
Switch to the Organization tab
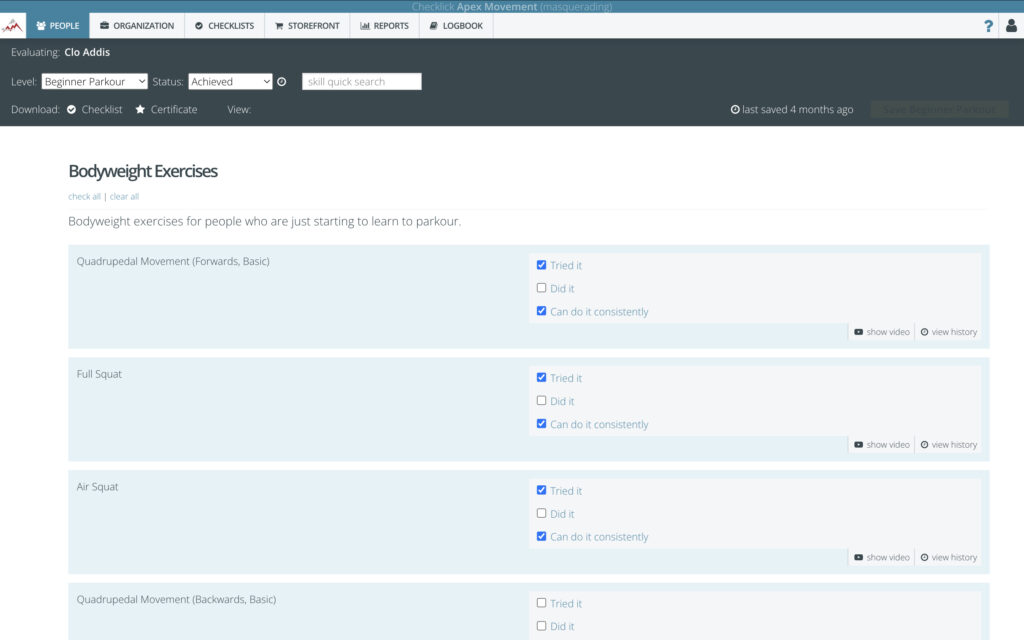pyautogui.click(x=136, y=26)
